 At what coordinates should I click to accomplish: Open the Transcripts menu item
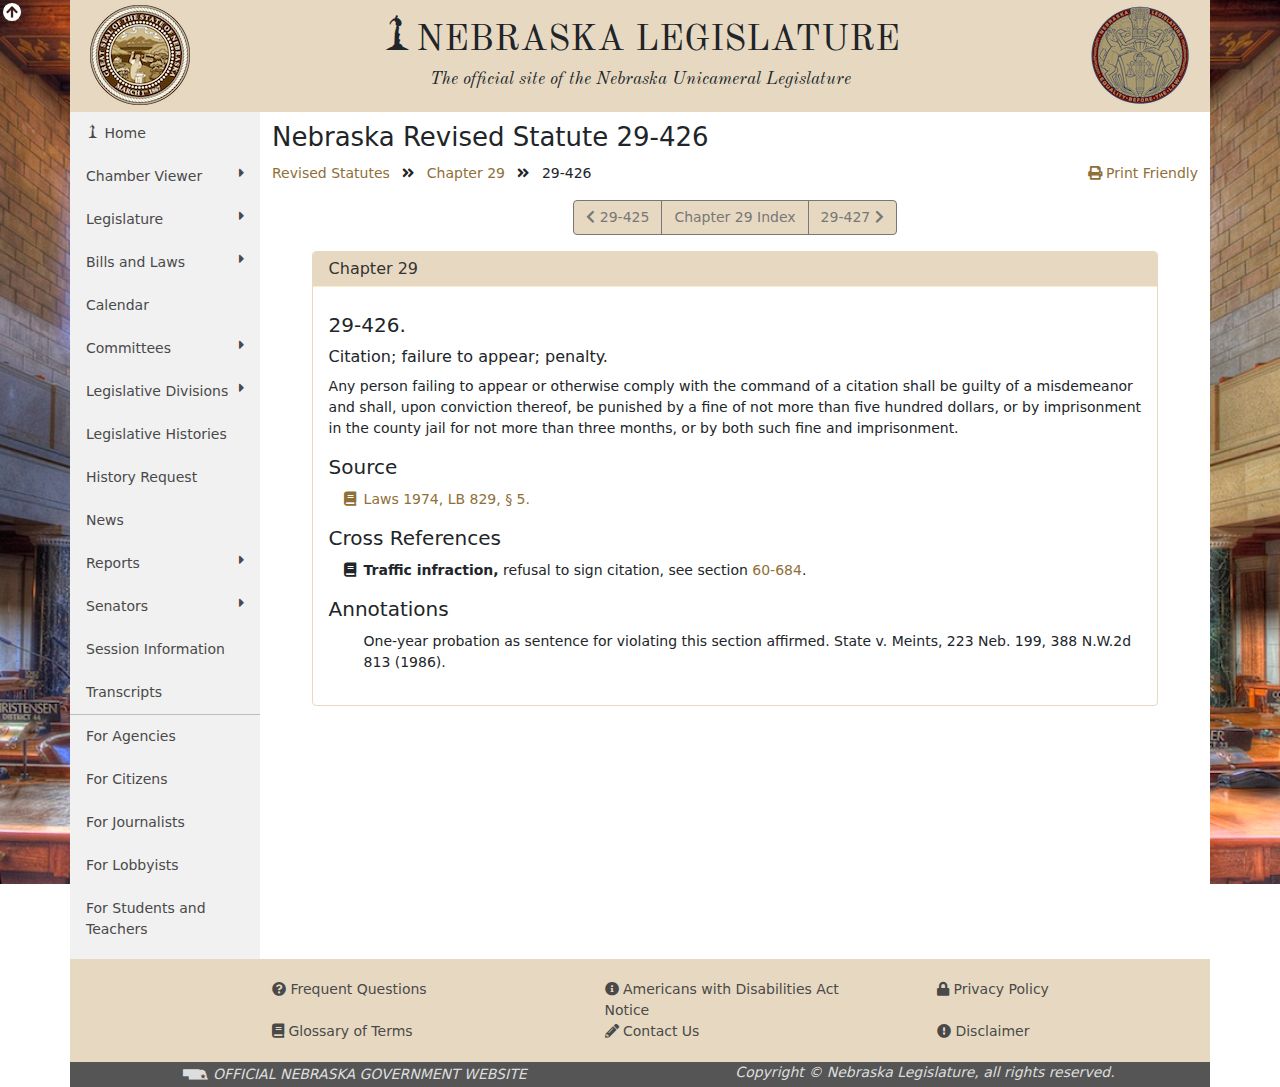click(165, 692)
